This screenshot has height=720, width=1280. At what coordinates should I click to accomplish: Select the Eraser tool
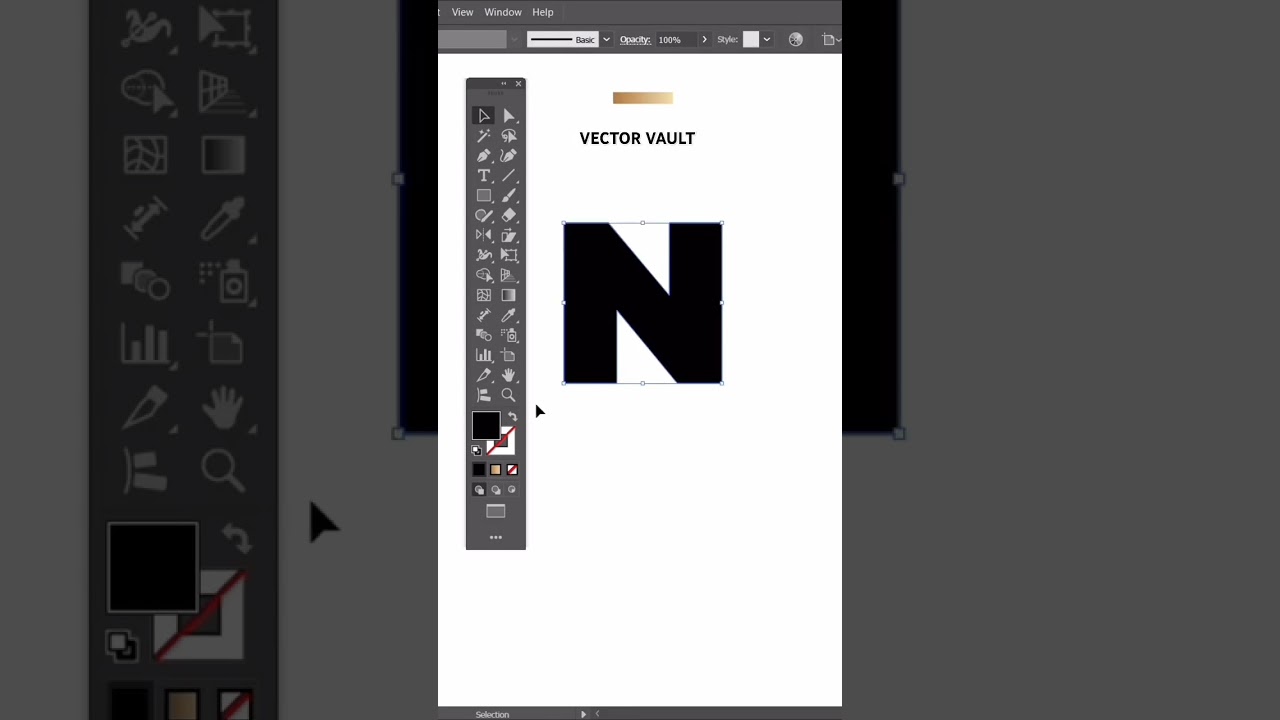click(x=509, y=216)
